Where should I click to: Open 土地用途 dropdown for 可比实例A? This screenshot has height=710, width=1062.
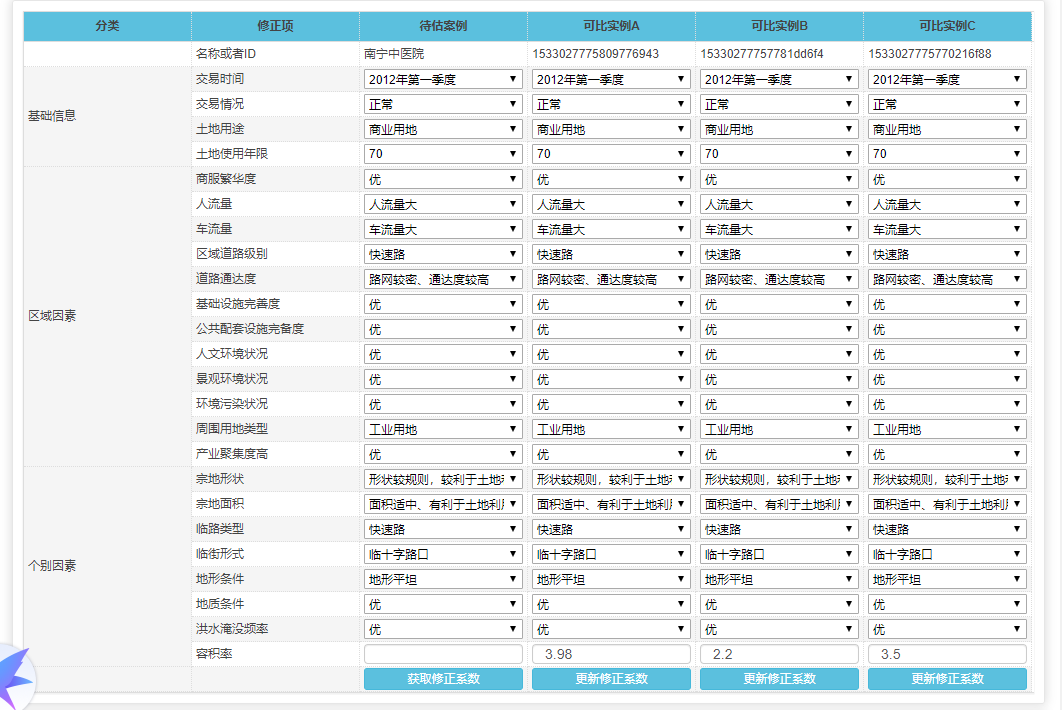click(x=611, y=129)
